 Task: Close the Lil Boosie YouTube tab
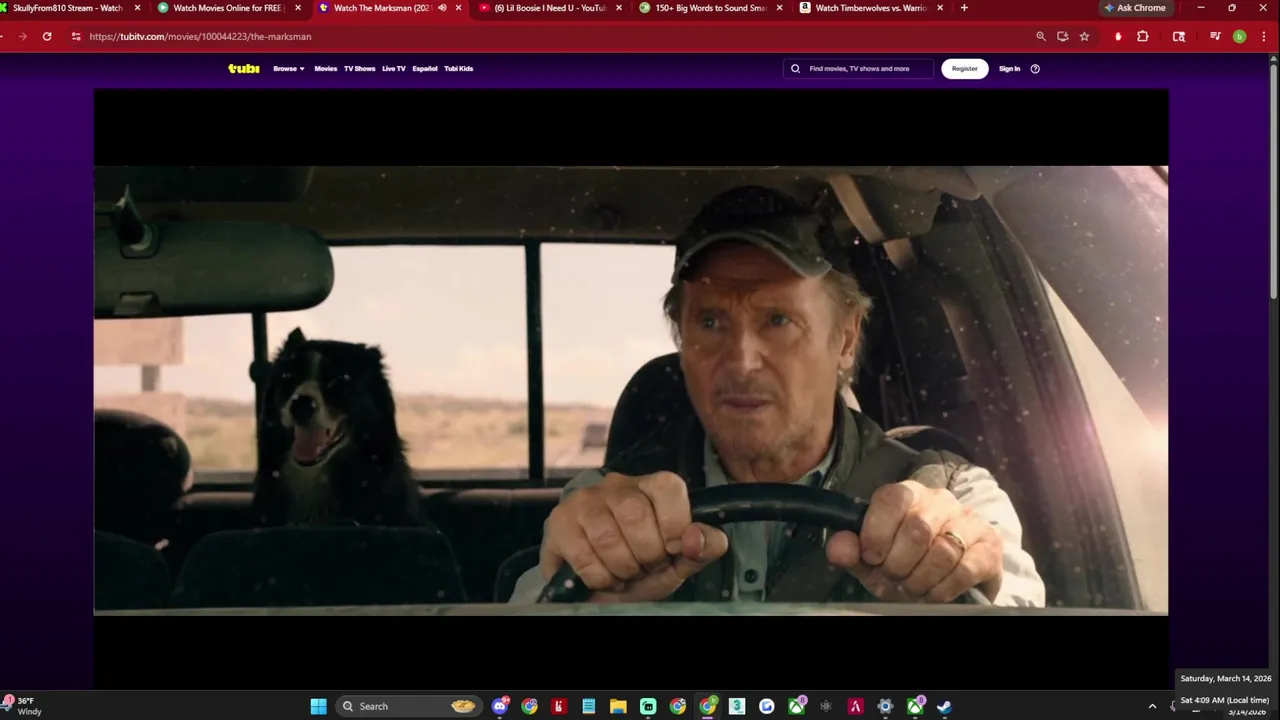click(x=618, y=8)
